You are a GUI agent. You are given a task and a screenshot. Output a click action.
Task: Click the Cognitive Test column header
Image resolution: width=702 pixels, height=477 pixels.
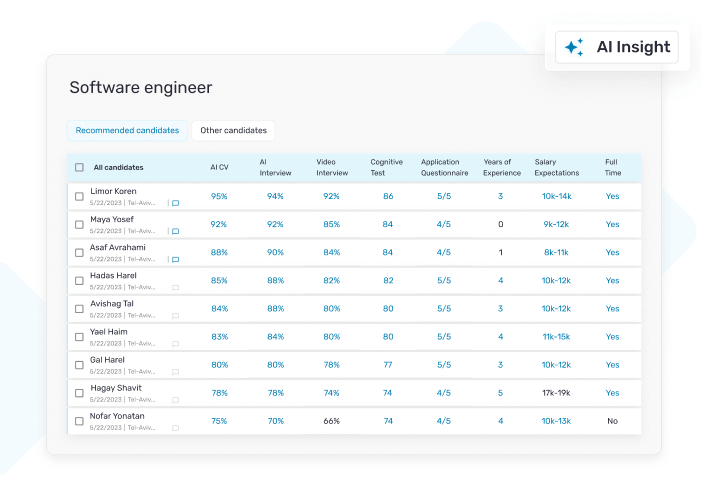387,168
